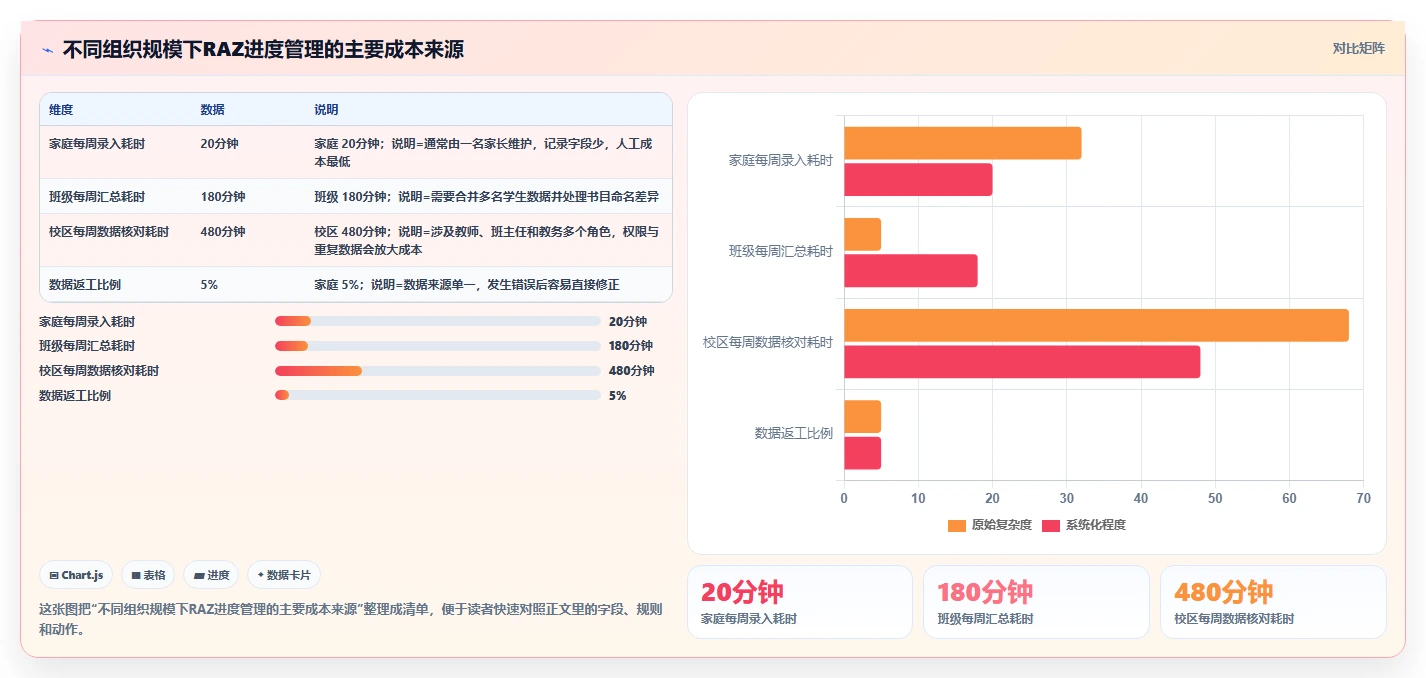Click the red bar for 数据返工比例 in chart
The height and width of the screenshot is (678, 1426).
click(862, 453)
